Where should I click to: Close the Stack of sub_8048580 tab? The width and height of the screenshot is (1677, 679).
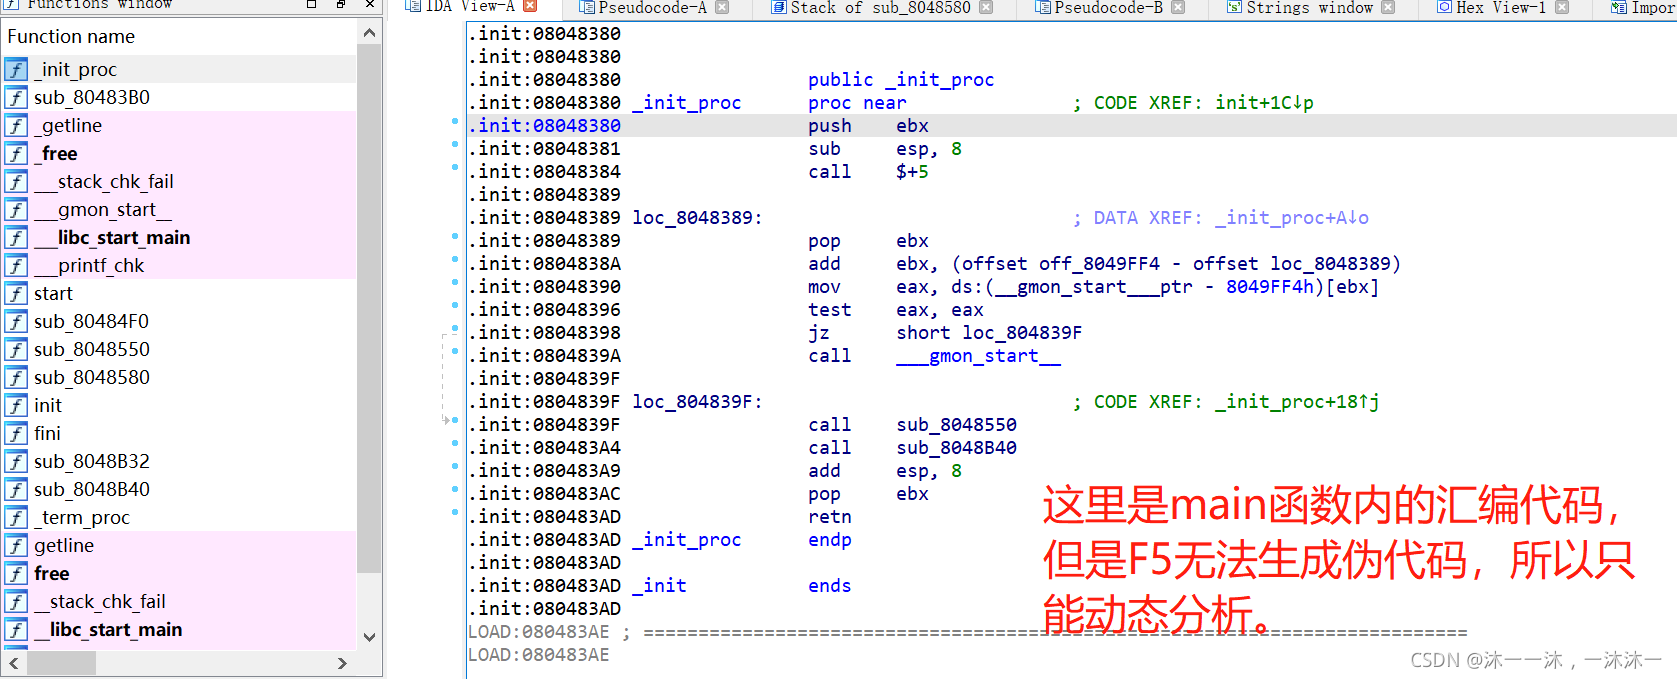pos(986,7)
